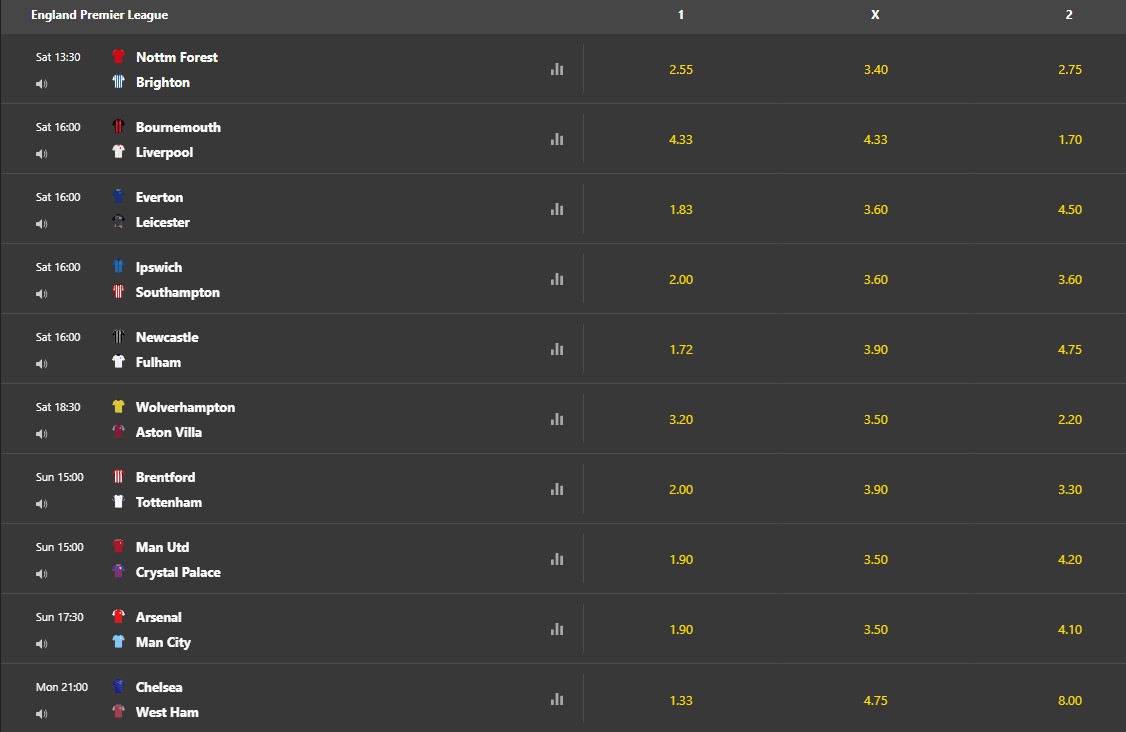
Task: Open stats icon for Bournemouth vs Liverpool
Action: (x=557, y=139)
